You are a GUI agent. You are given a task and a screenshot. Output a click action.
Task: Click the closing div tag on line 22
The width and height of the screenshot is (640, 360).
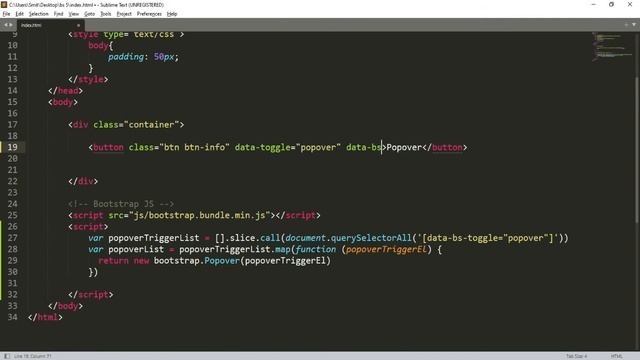(83, 181)
